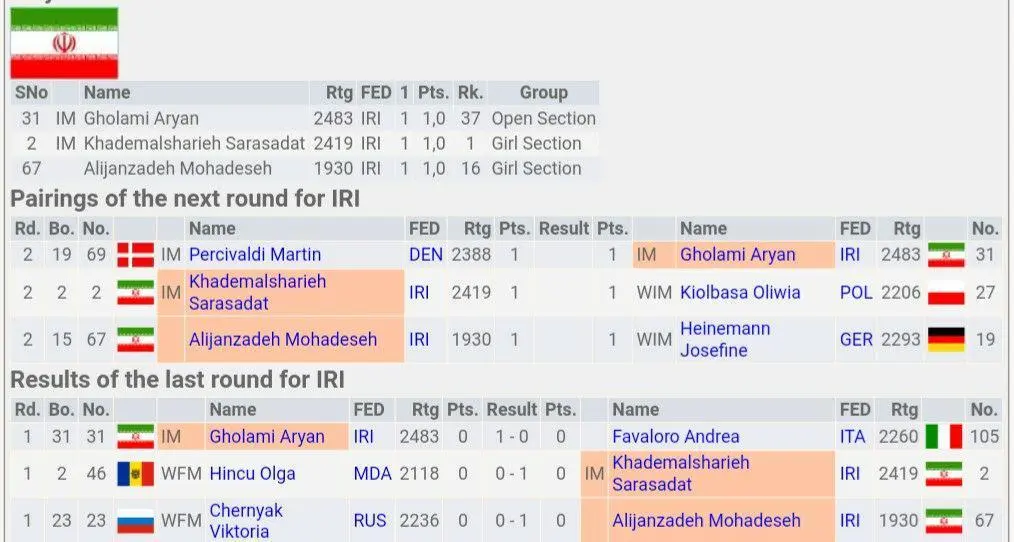Viewport: 1014px width, 542px height.
Task: Open Percivaldi Martin's player page
Action: [255, 254]
